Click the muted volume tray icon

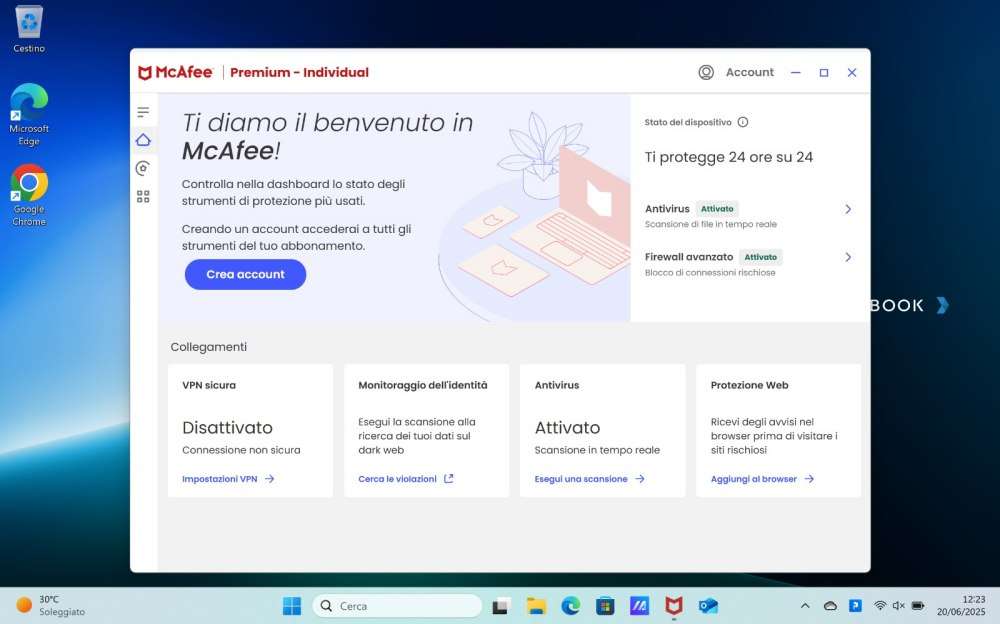pyautogui.click(x=899, y=605)
